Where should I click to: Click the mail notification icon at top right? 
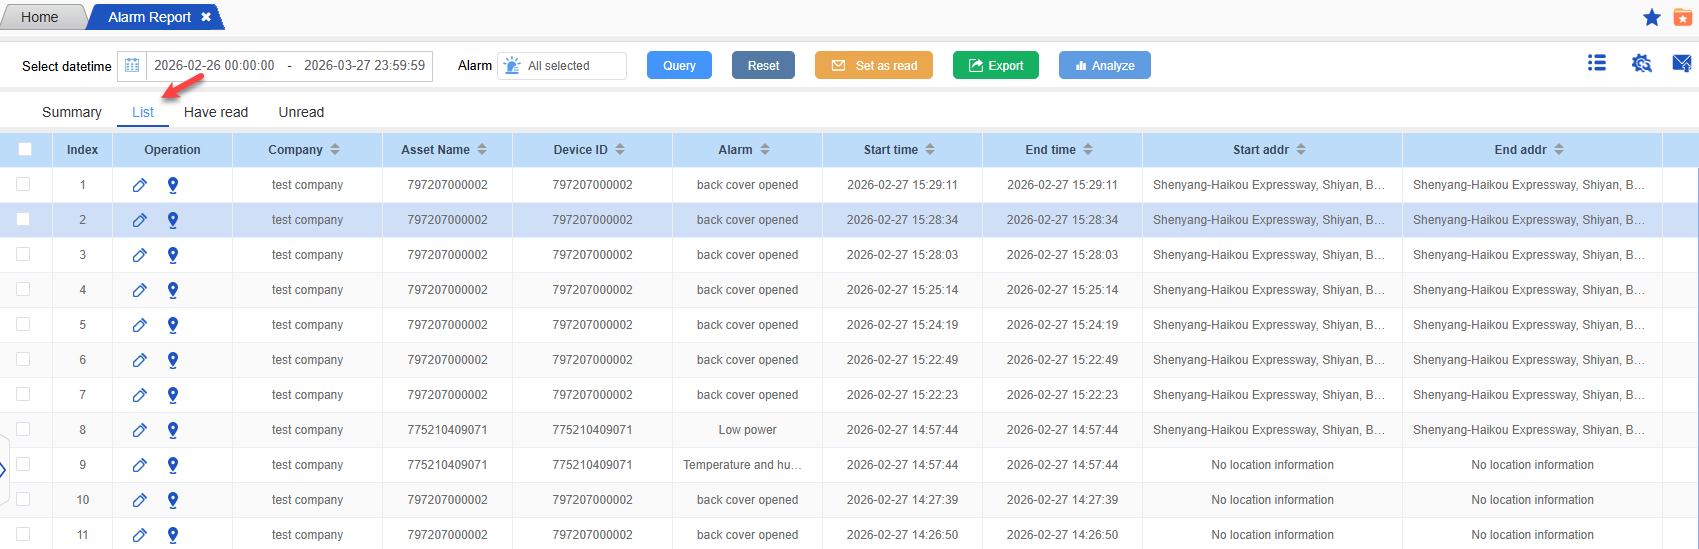click(x=1682, y=63)
